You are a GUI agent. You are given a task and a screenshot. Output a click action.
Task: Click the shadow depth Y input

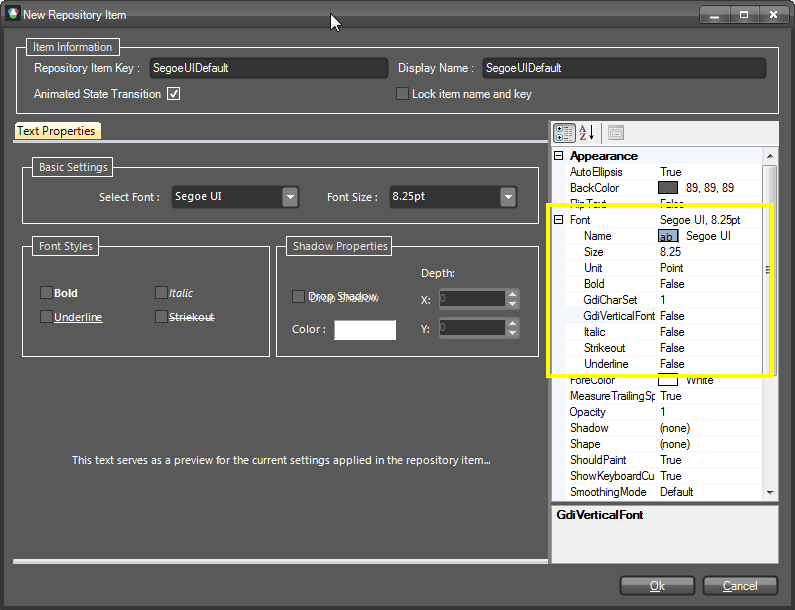473,328
